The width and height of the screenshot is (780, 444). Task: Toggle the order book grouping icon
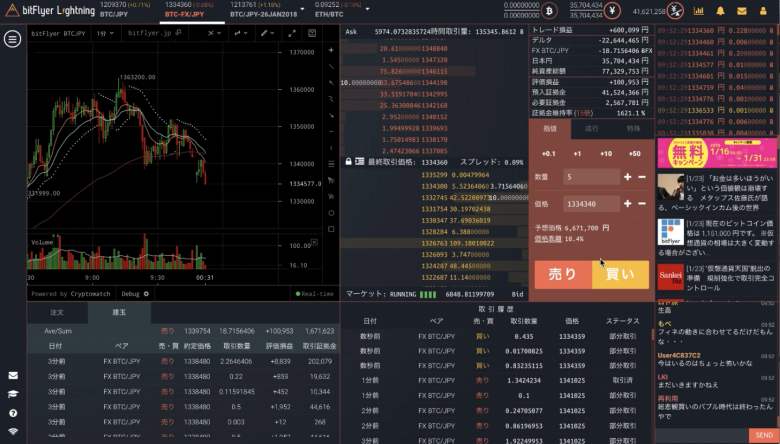click(x=360, y=162)
